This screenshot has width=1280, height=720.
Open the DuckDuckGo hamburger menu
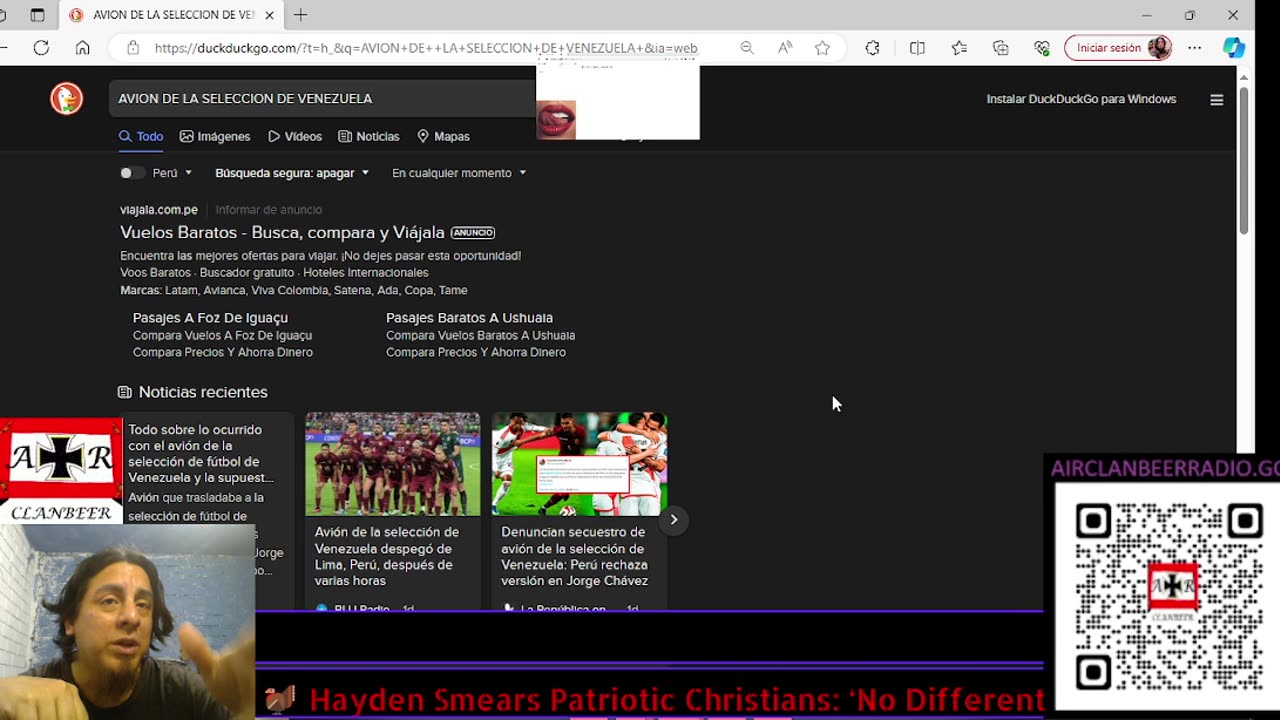pos(1217,99)
